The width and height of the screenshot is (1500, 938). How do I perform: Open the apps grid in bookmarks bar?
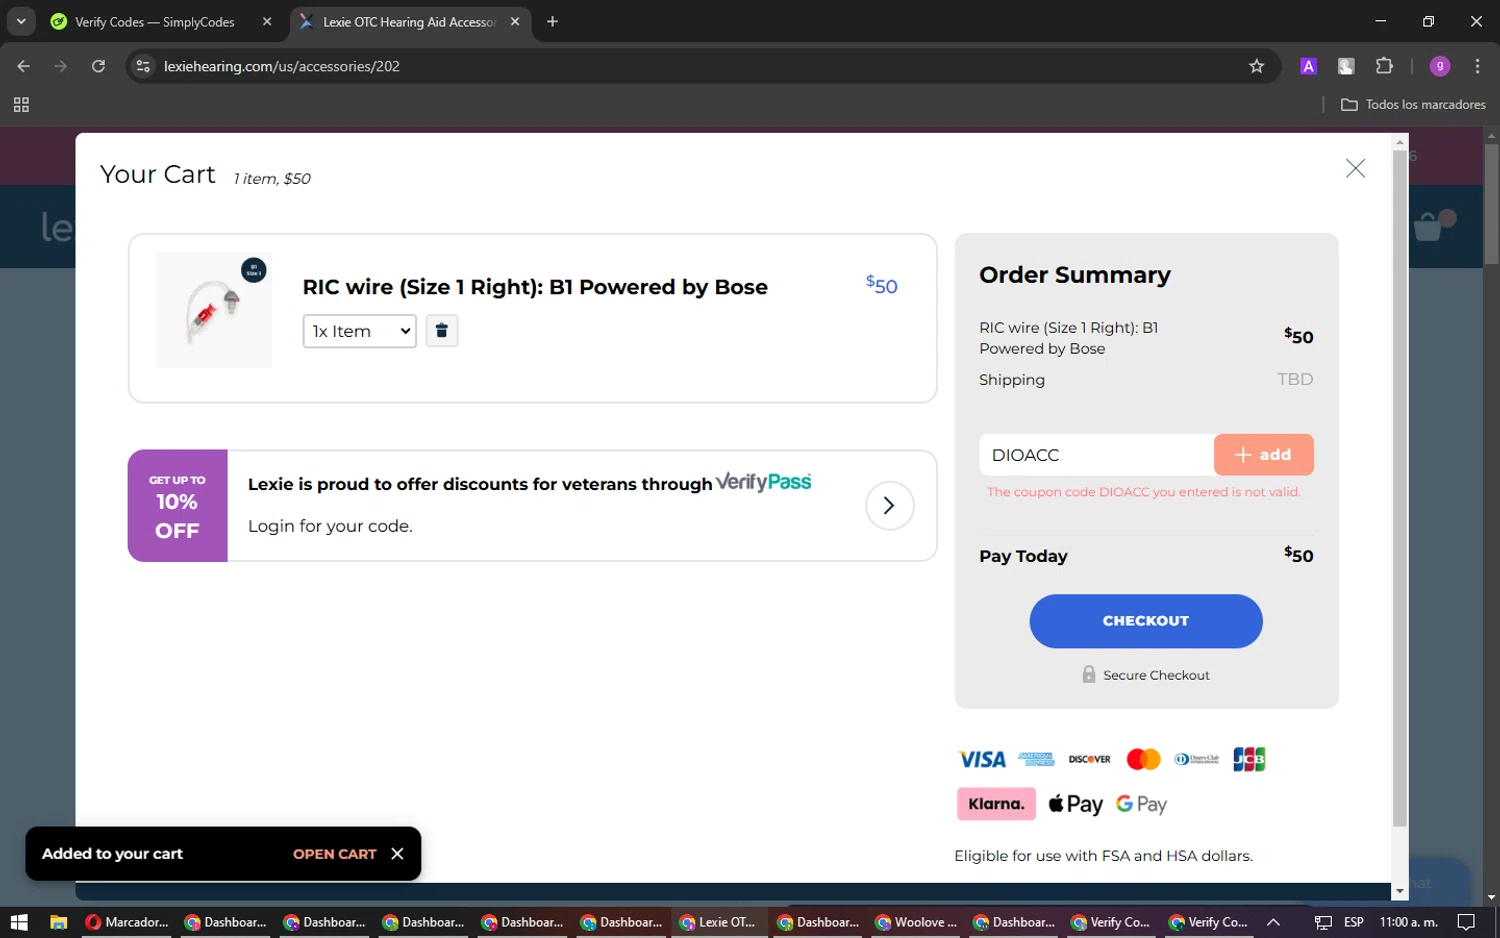(x=21, y=104)
